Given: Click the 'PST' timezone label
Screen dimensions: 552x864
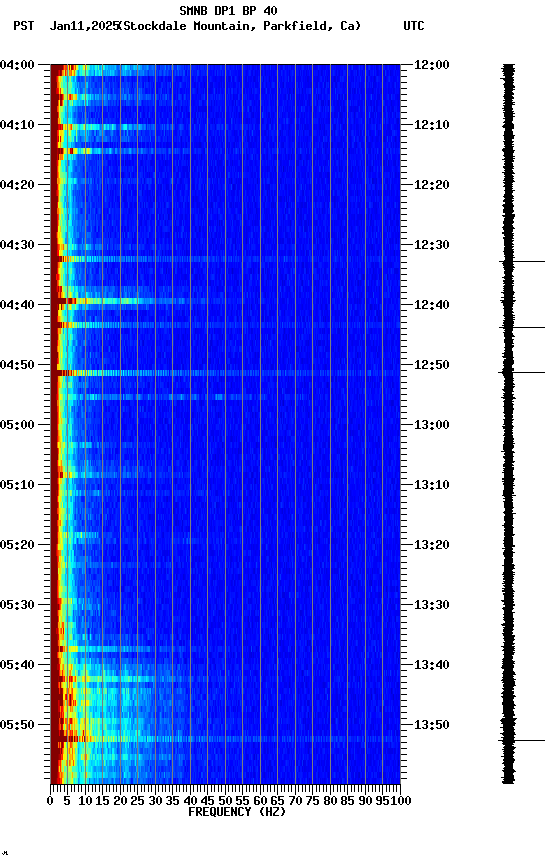Looking at the screenshot, I should [x=24, y=26].
